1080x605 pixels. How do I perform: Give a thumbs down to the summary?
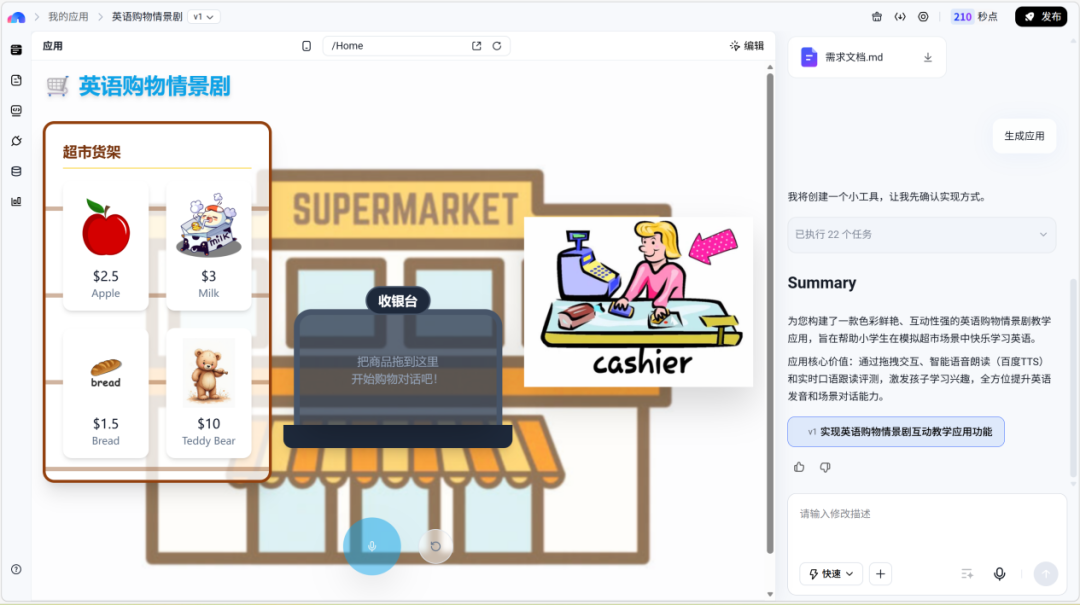[824, 467]
